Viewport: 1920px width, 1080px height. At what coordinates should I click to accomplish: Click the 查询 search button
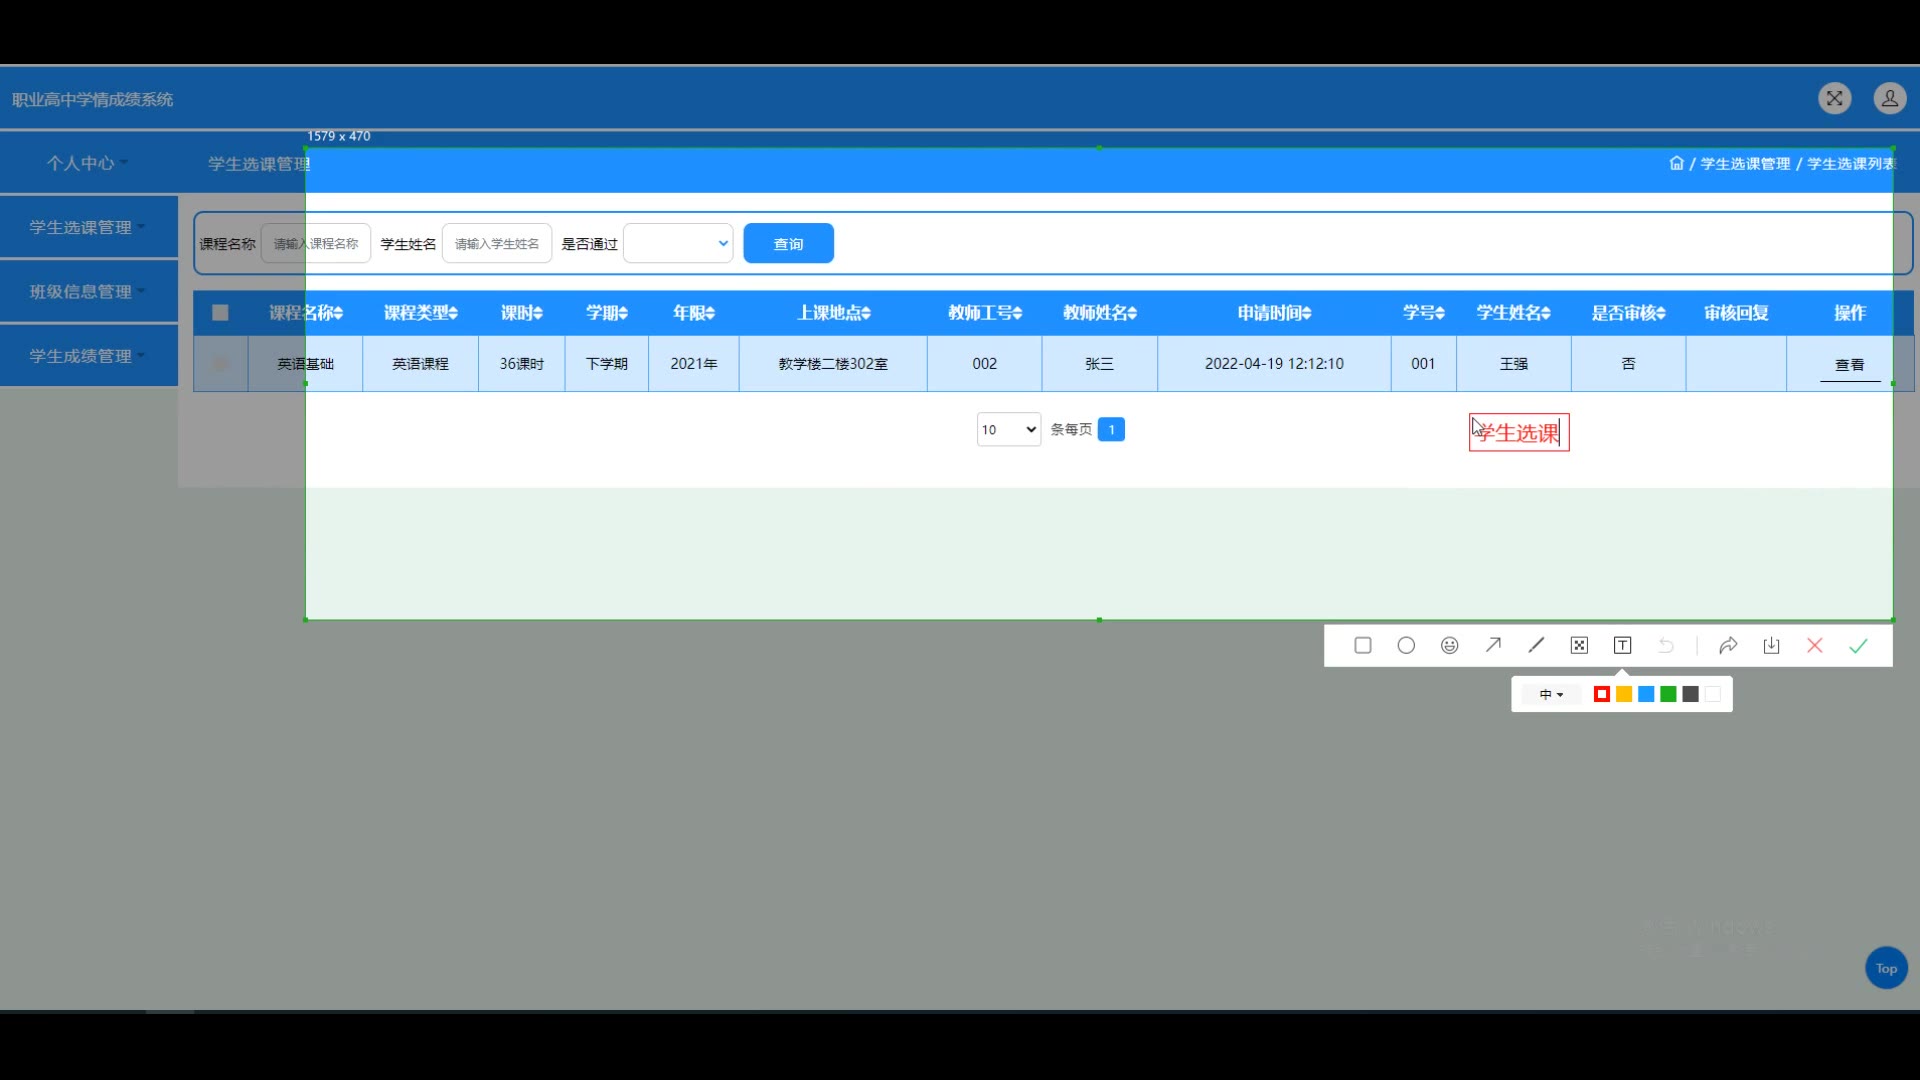[788, 244]
